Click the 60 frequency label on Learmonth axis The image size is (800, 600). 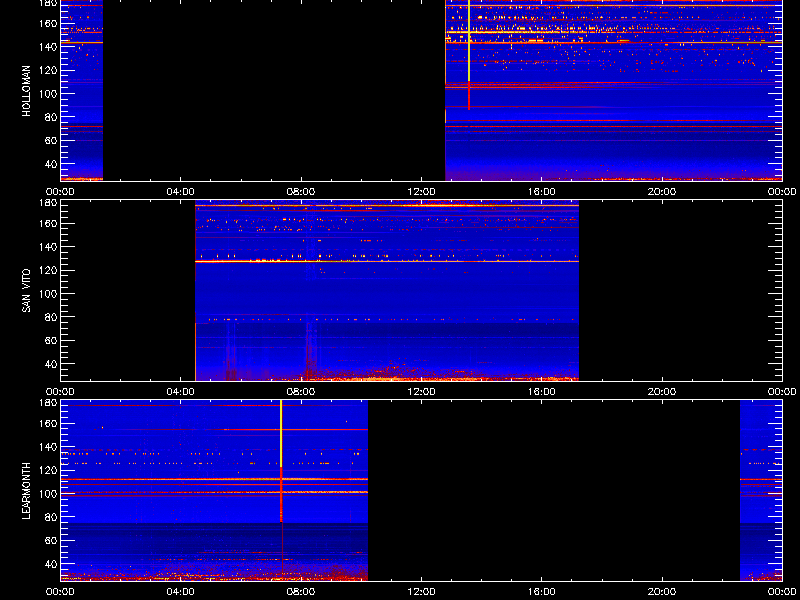pyautogui.click(x=49, y=540)
